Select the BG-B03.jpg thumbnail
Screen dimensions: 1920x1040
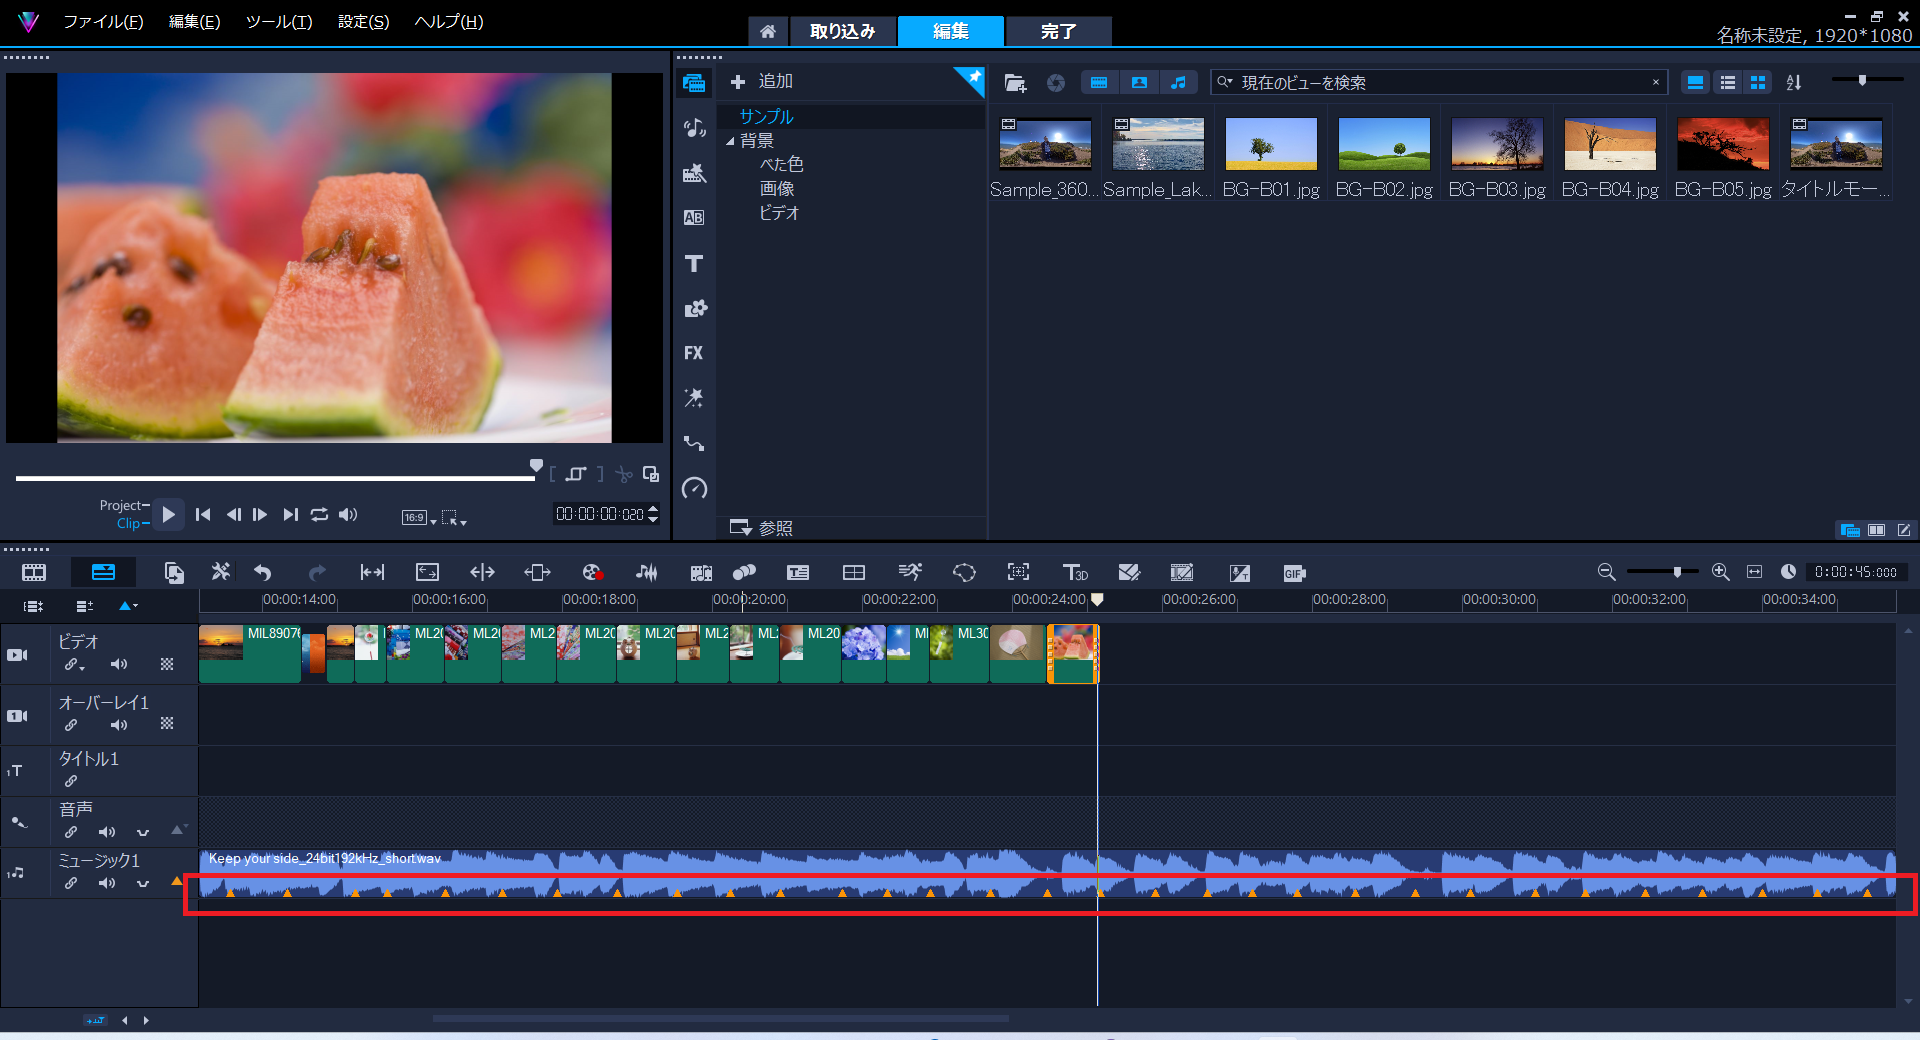(1497, 145)
